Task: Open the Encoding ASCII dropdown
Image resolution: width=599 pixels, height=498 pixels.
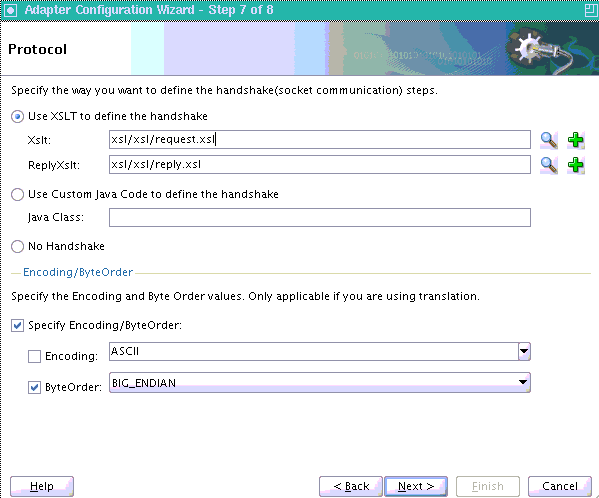Action: (x=524, y=351)
